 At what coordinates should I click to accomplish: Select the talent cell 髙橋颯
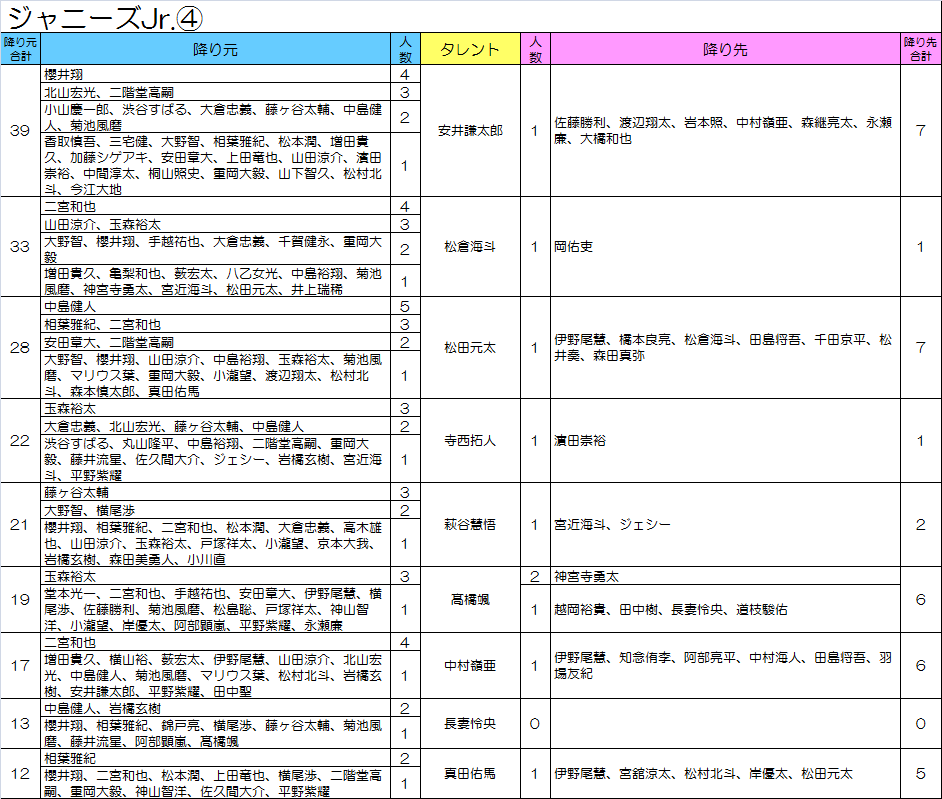(470, 600)
